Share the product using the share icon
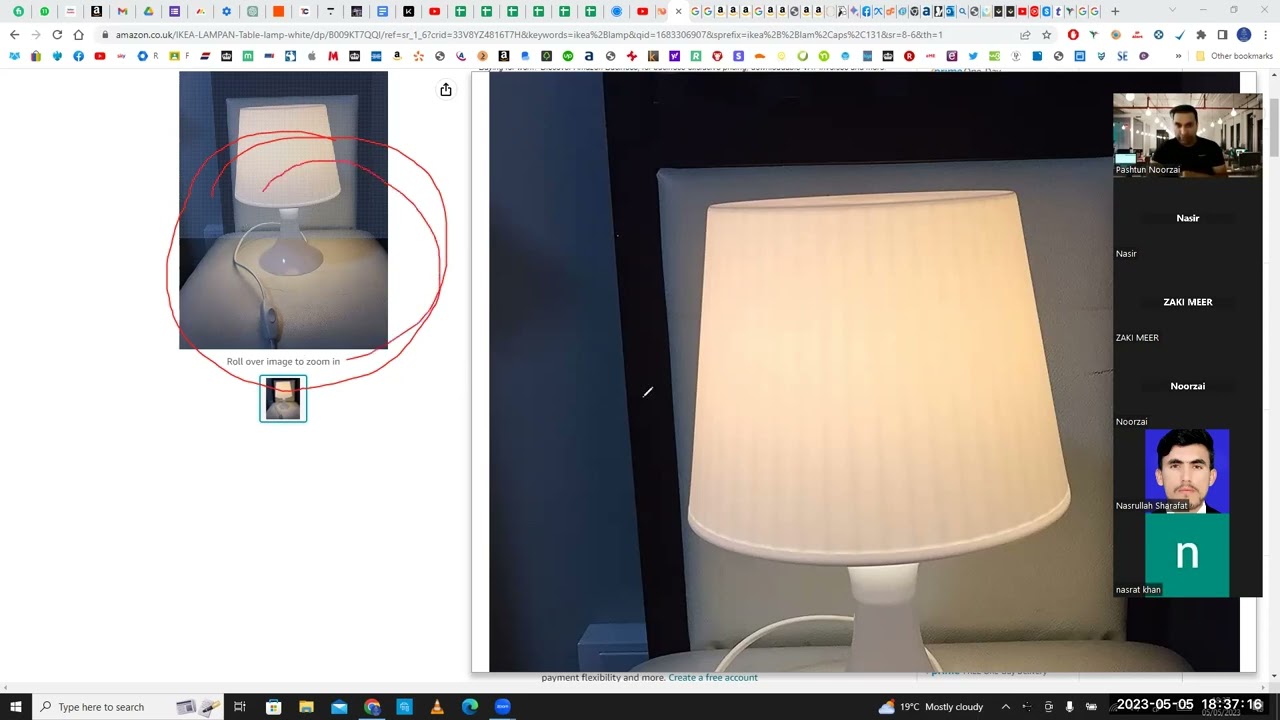The height and width of the screenshot is (720, 1280). click(x=446, y=90)
